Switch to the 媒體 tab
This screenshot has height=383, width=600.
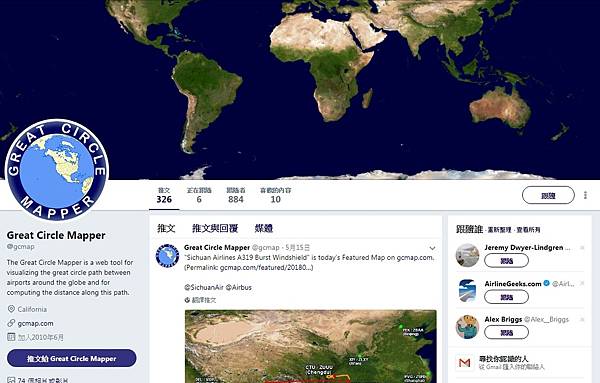click(264, 228)
